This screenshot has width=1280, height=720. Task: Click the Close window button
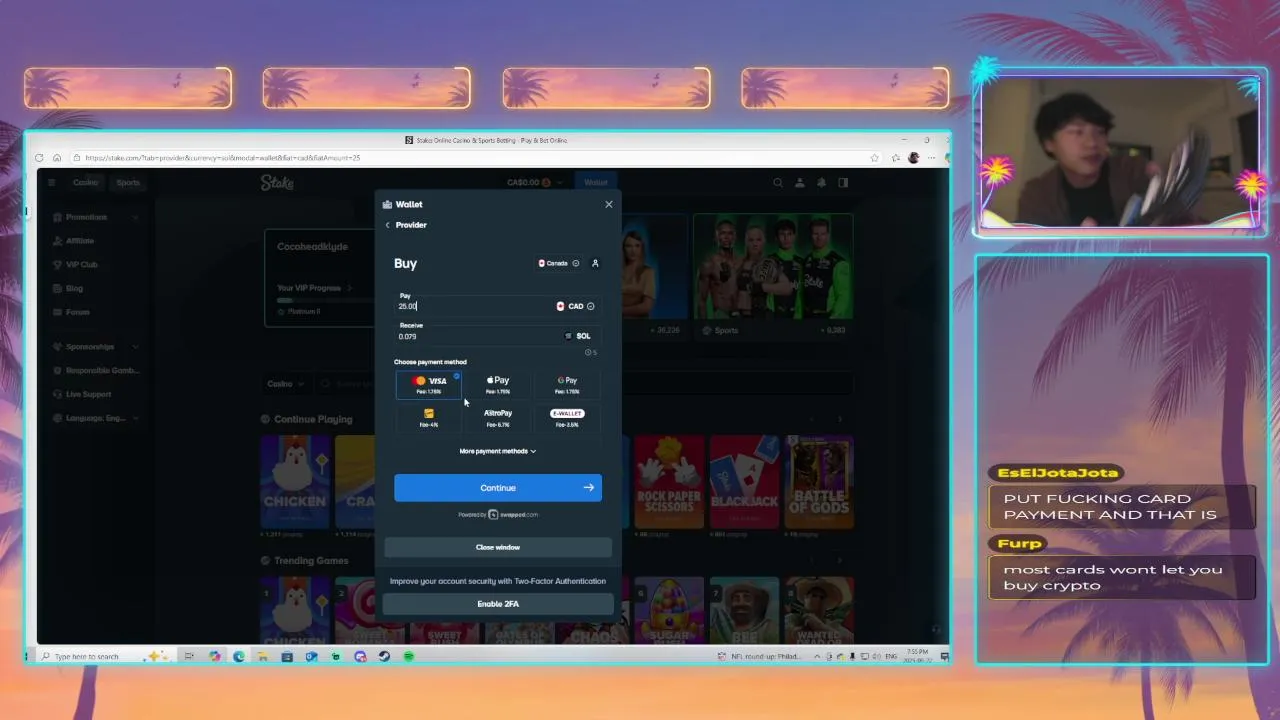498,547
